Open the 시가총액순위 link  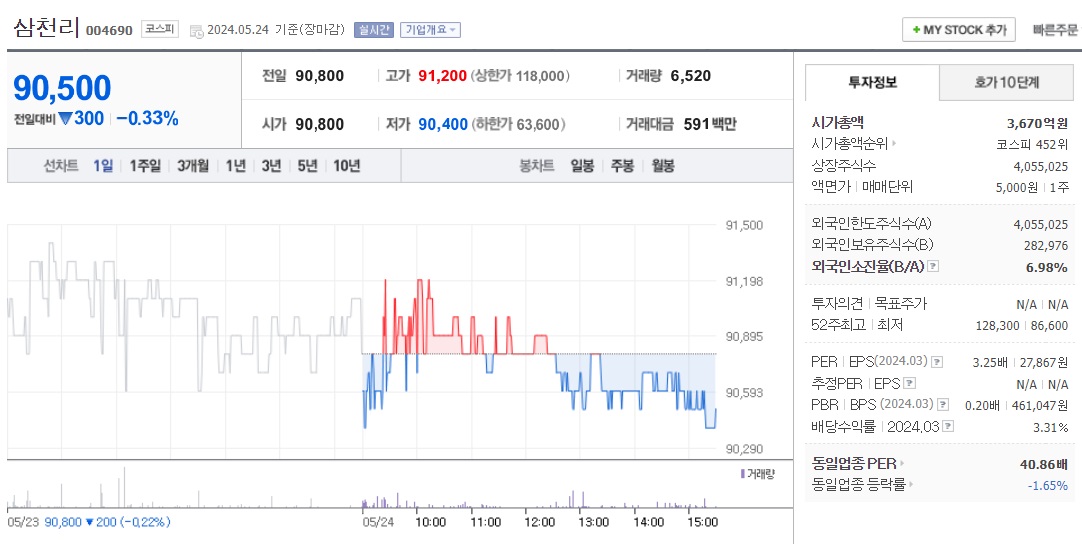tap(850, 144)
